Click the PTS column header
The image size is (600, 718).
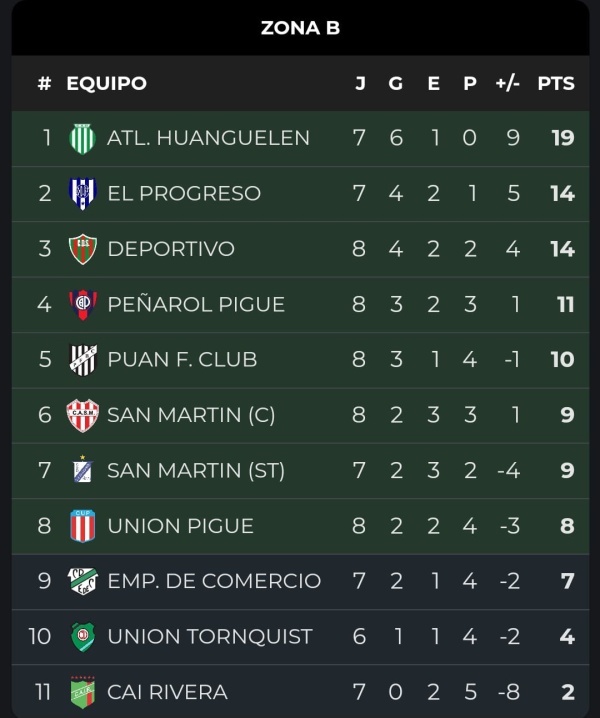[556, 83]
